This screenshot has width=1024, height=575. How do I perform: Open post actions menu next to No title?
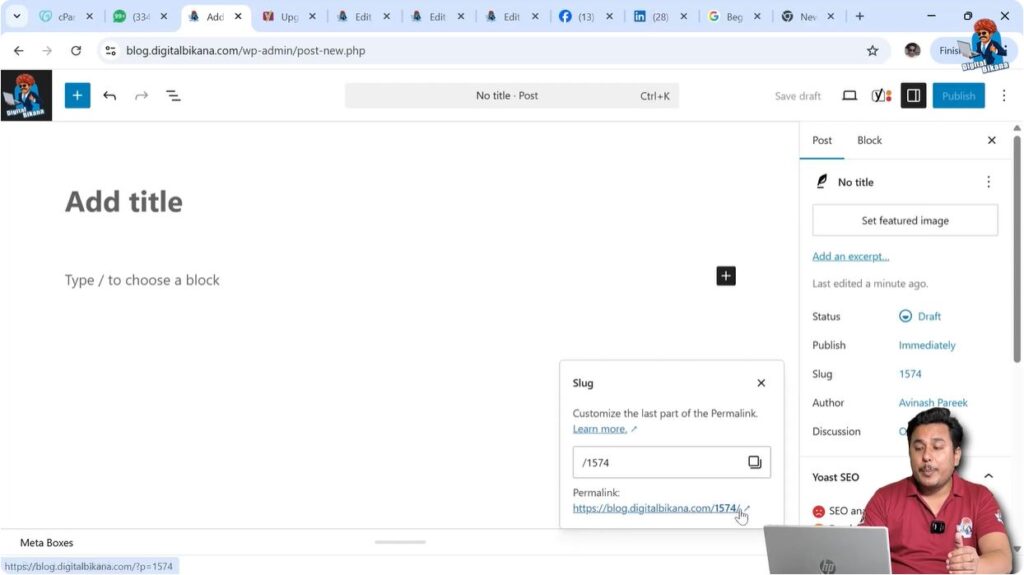988,182
